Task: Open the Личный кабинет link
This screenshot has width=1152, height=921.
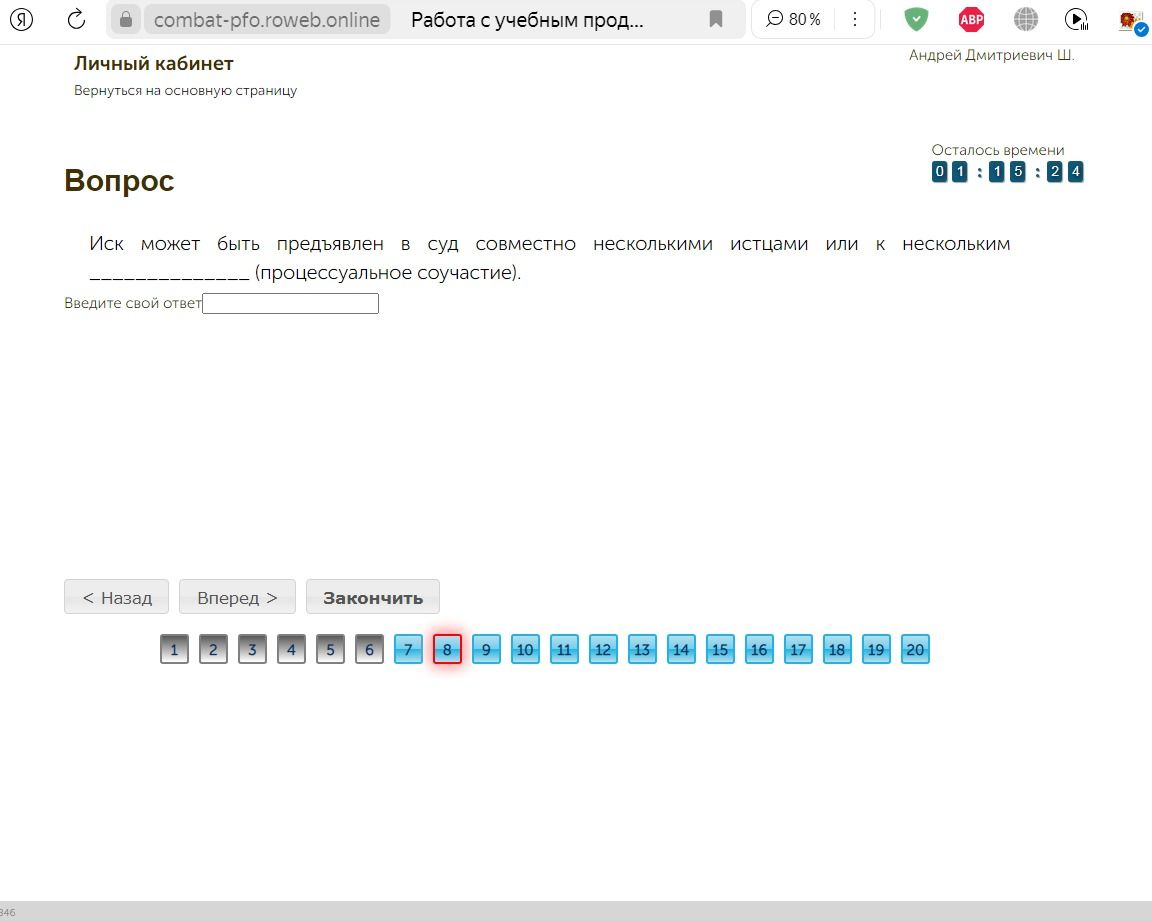Action: click(x=154, y=63)
